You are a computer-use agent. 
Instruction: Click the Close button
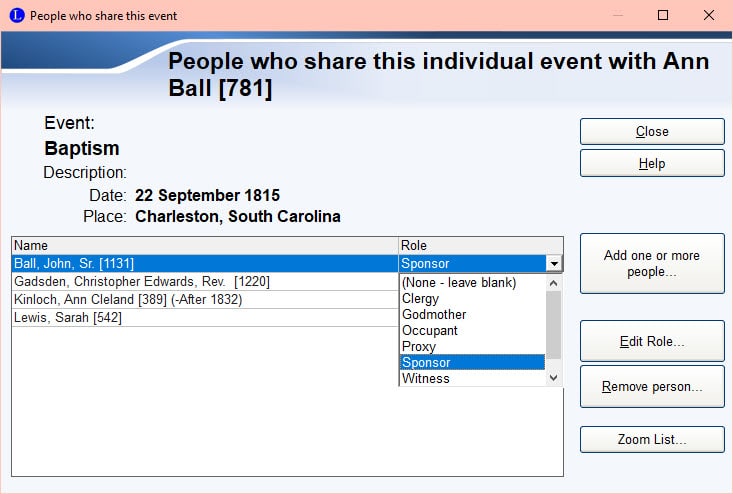click(x=651, y=132)
